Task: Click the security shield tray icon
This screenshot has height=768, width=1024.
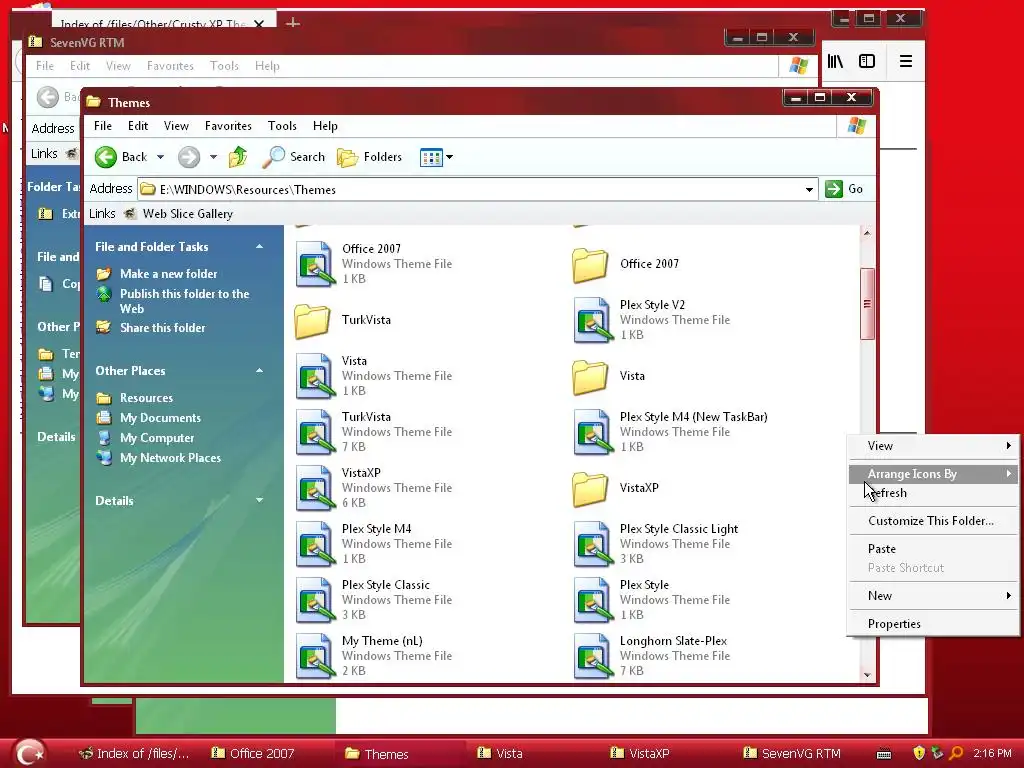Action: pyautogui.click(x=919, y=753)
